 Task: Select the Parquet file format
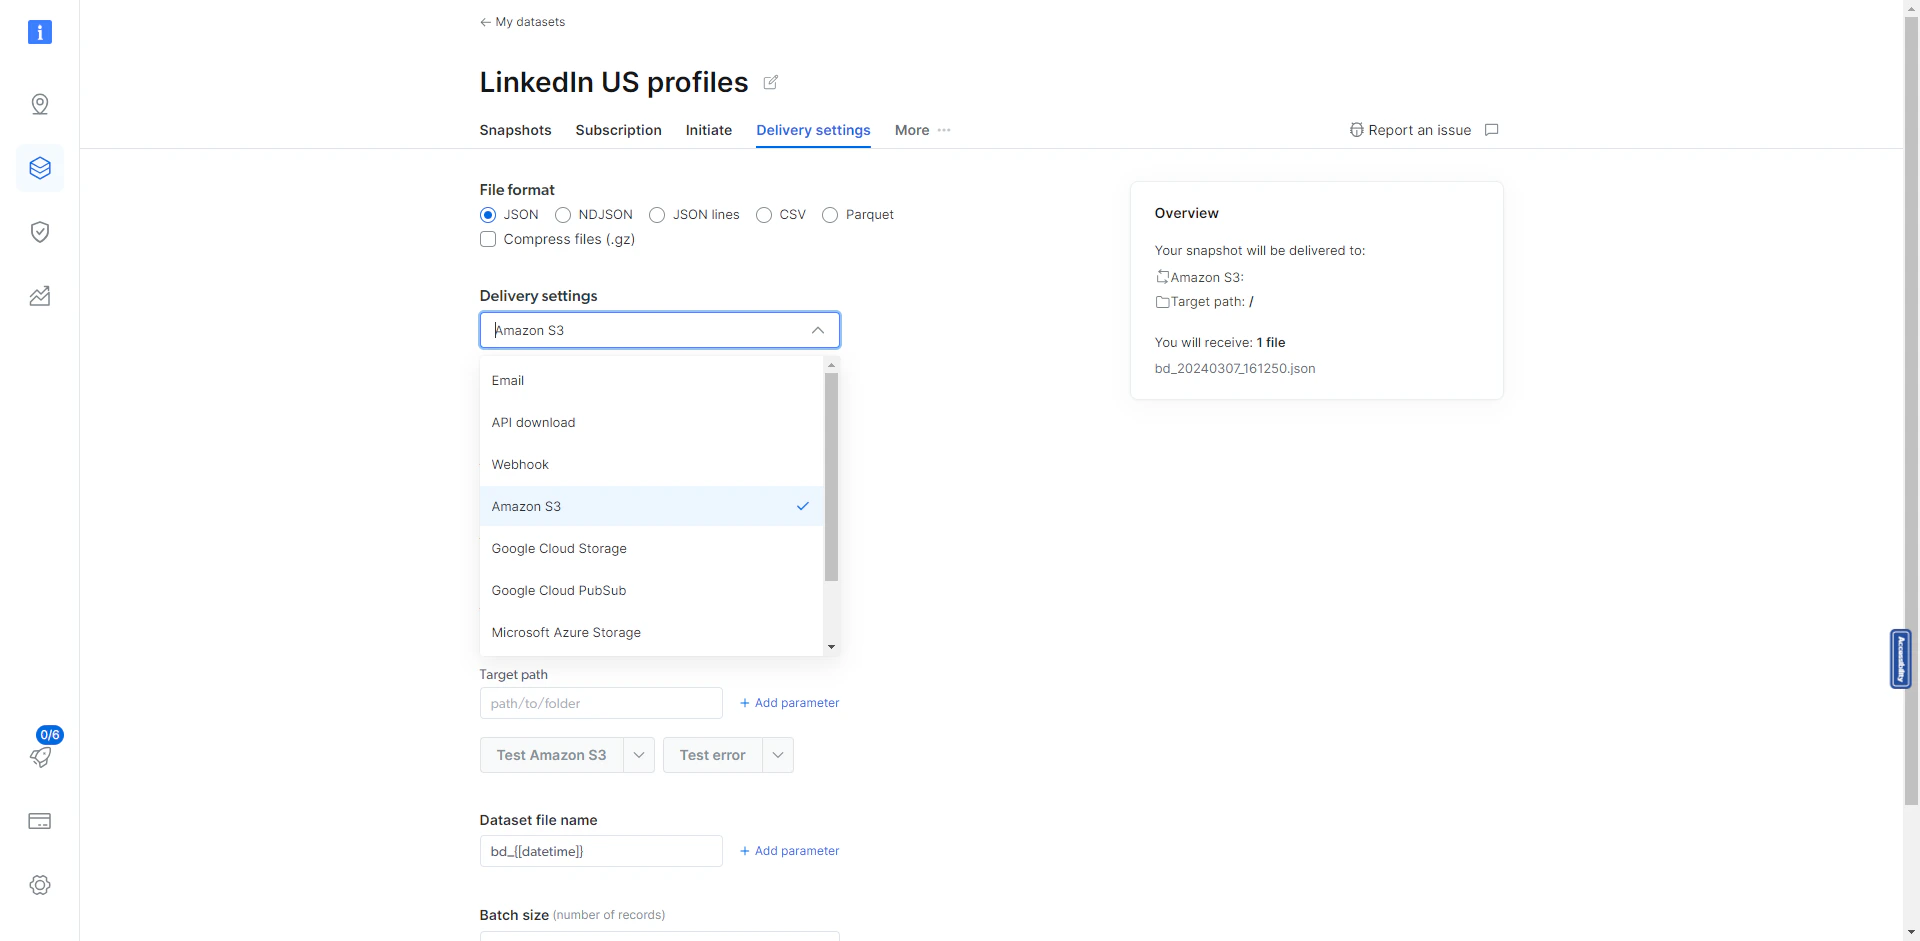click(830, 215)
